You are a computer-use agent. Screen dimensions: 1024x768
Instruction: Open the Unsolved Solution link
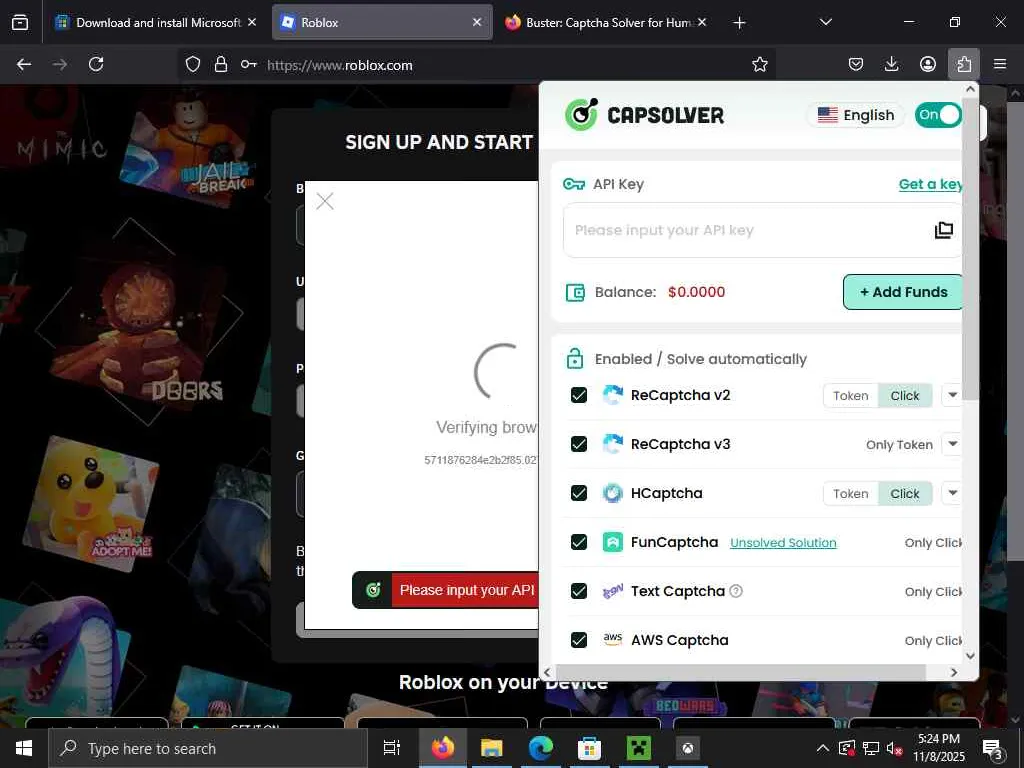coord(783,543)
